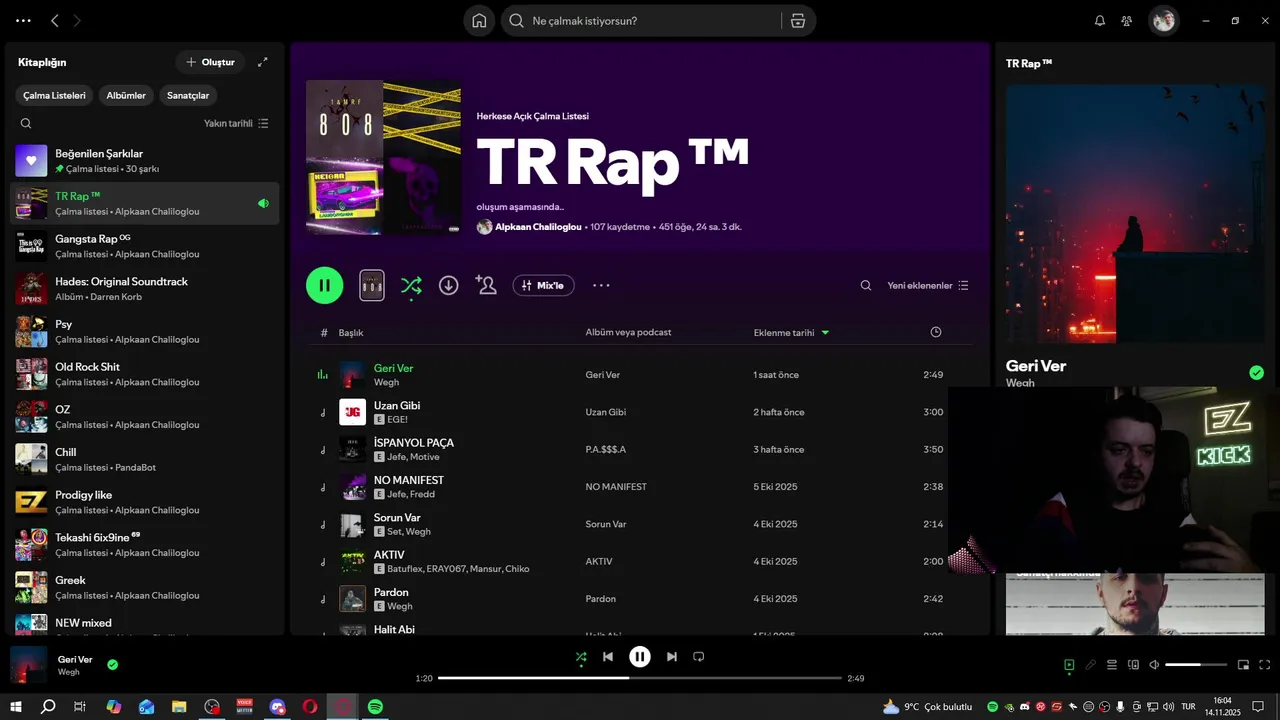Sort by Albüm veya podcast column
The image size is (1280, 720).
coord(628,332)
